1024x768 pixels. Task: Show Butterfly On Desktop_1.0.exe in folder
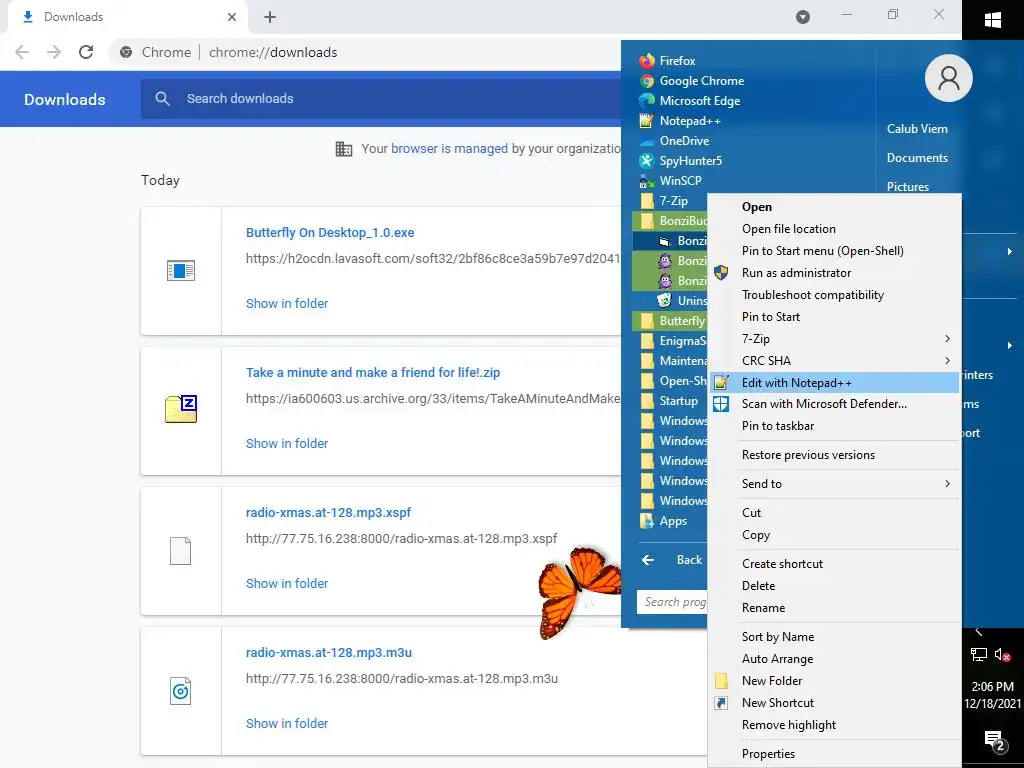[287, 303]
